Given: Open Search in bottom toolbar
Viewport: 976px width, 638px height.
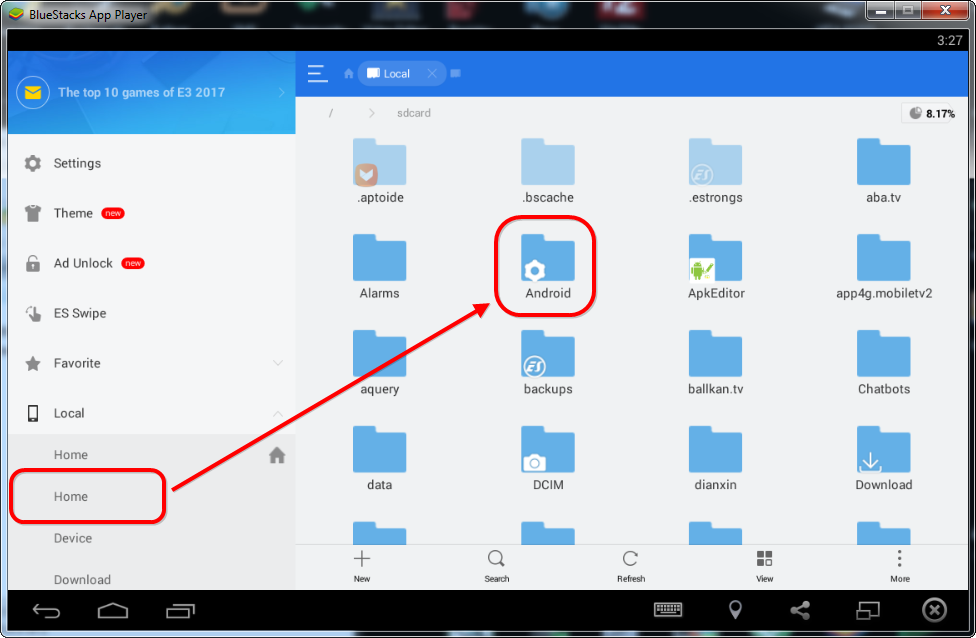Looking at the screenshot, I should tap(496, 560).
